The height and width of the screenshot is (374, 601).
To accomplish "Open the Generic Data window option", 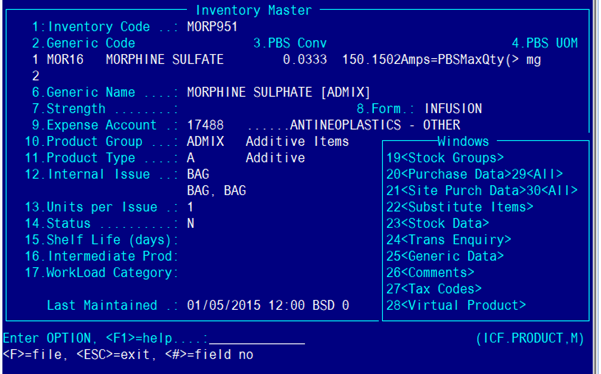I will 445,256.
